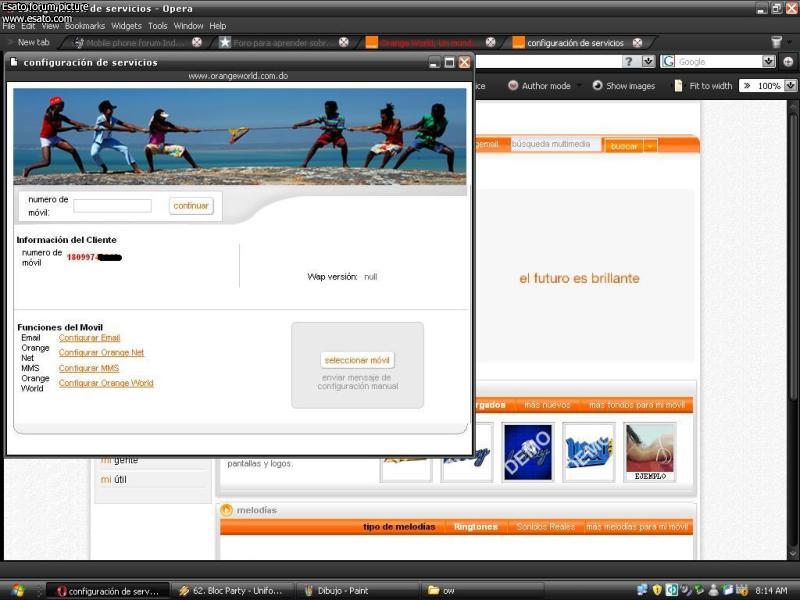Open the ow folder taskbar item

[480, 591]
